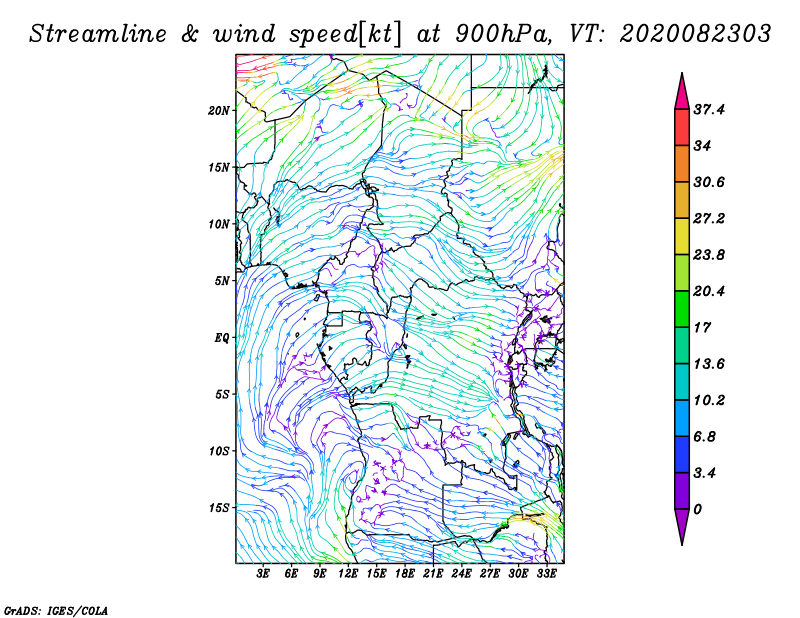
Task: Click the 0 colorbar value label
Action: click(x=697, y=509)
